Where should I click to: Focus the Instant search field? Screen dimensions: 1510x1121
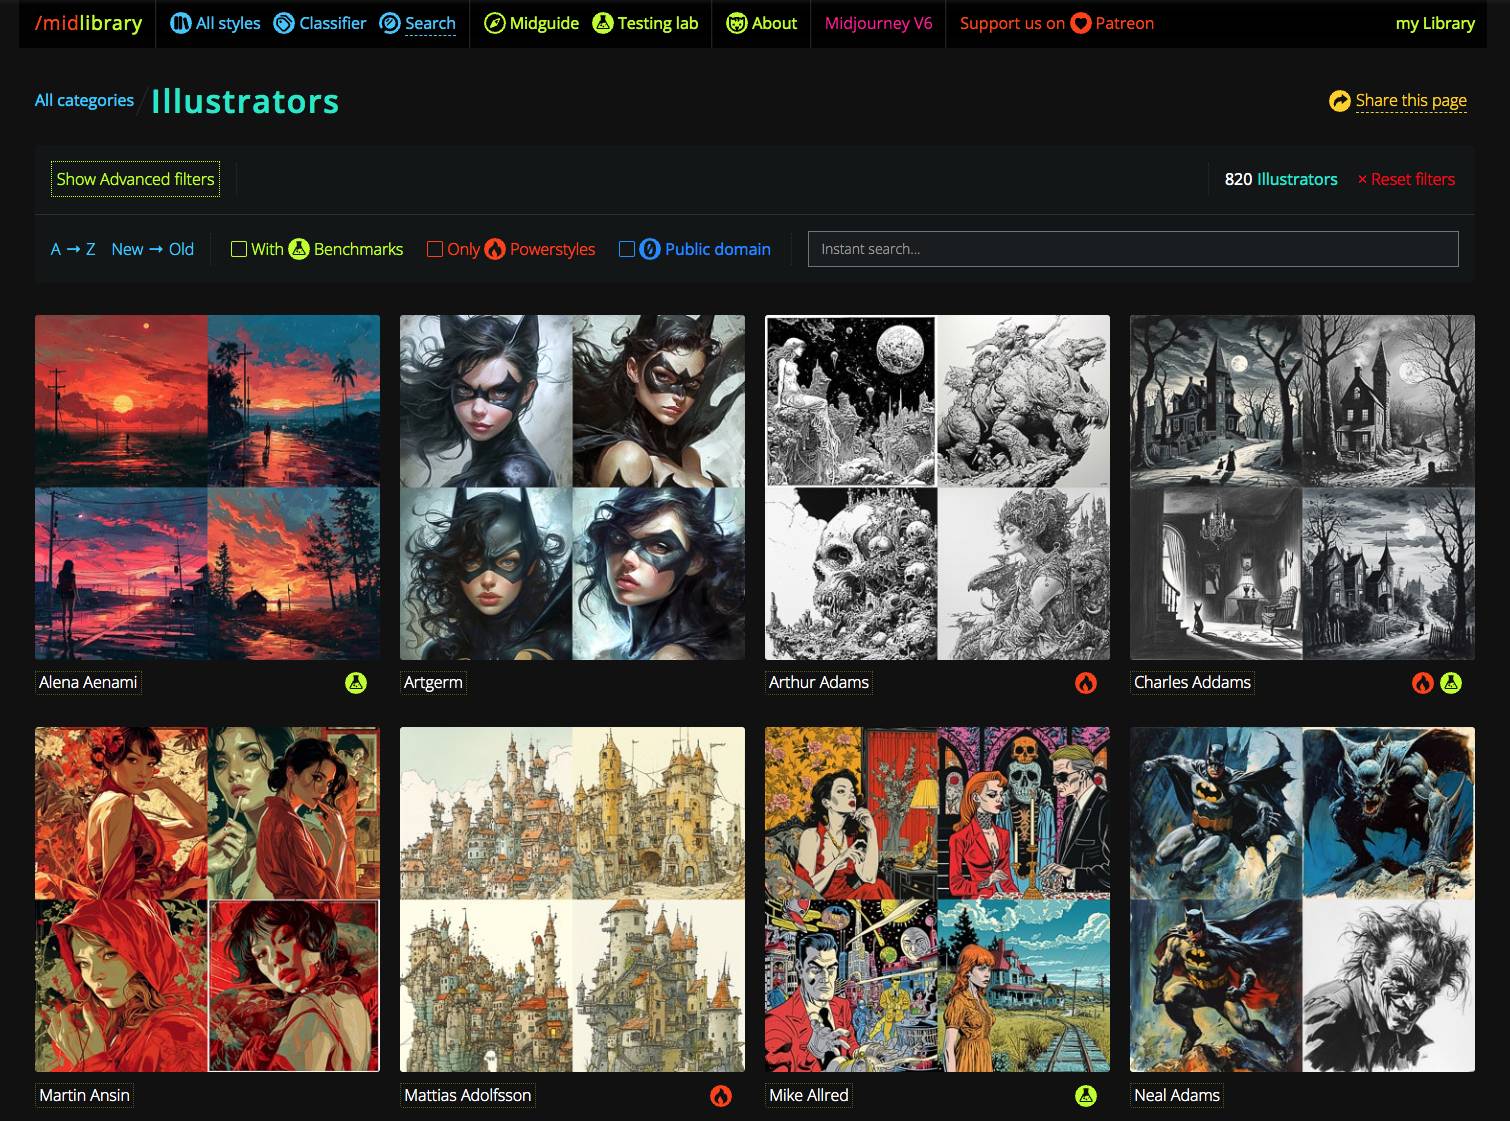point(1133,249)
